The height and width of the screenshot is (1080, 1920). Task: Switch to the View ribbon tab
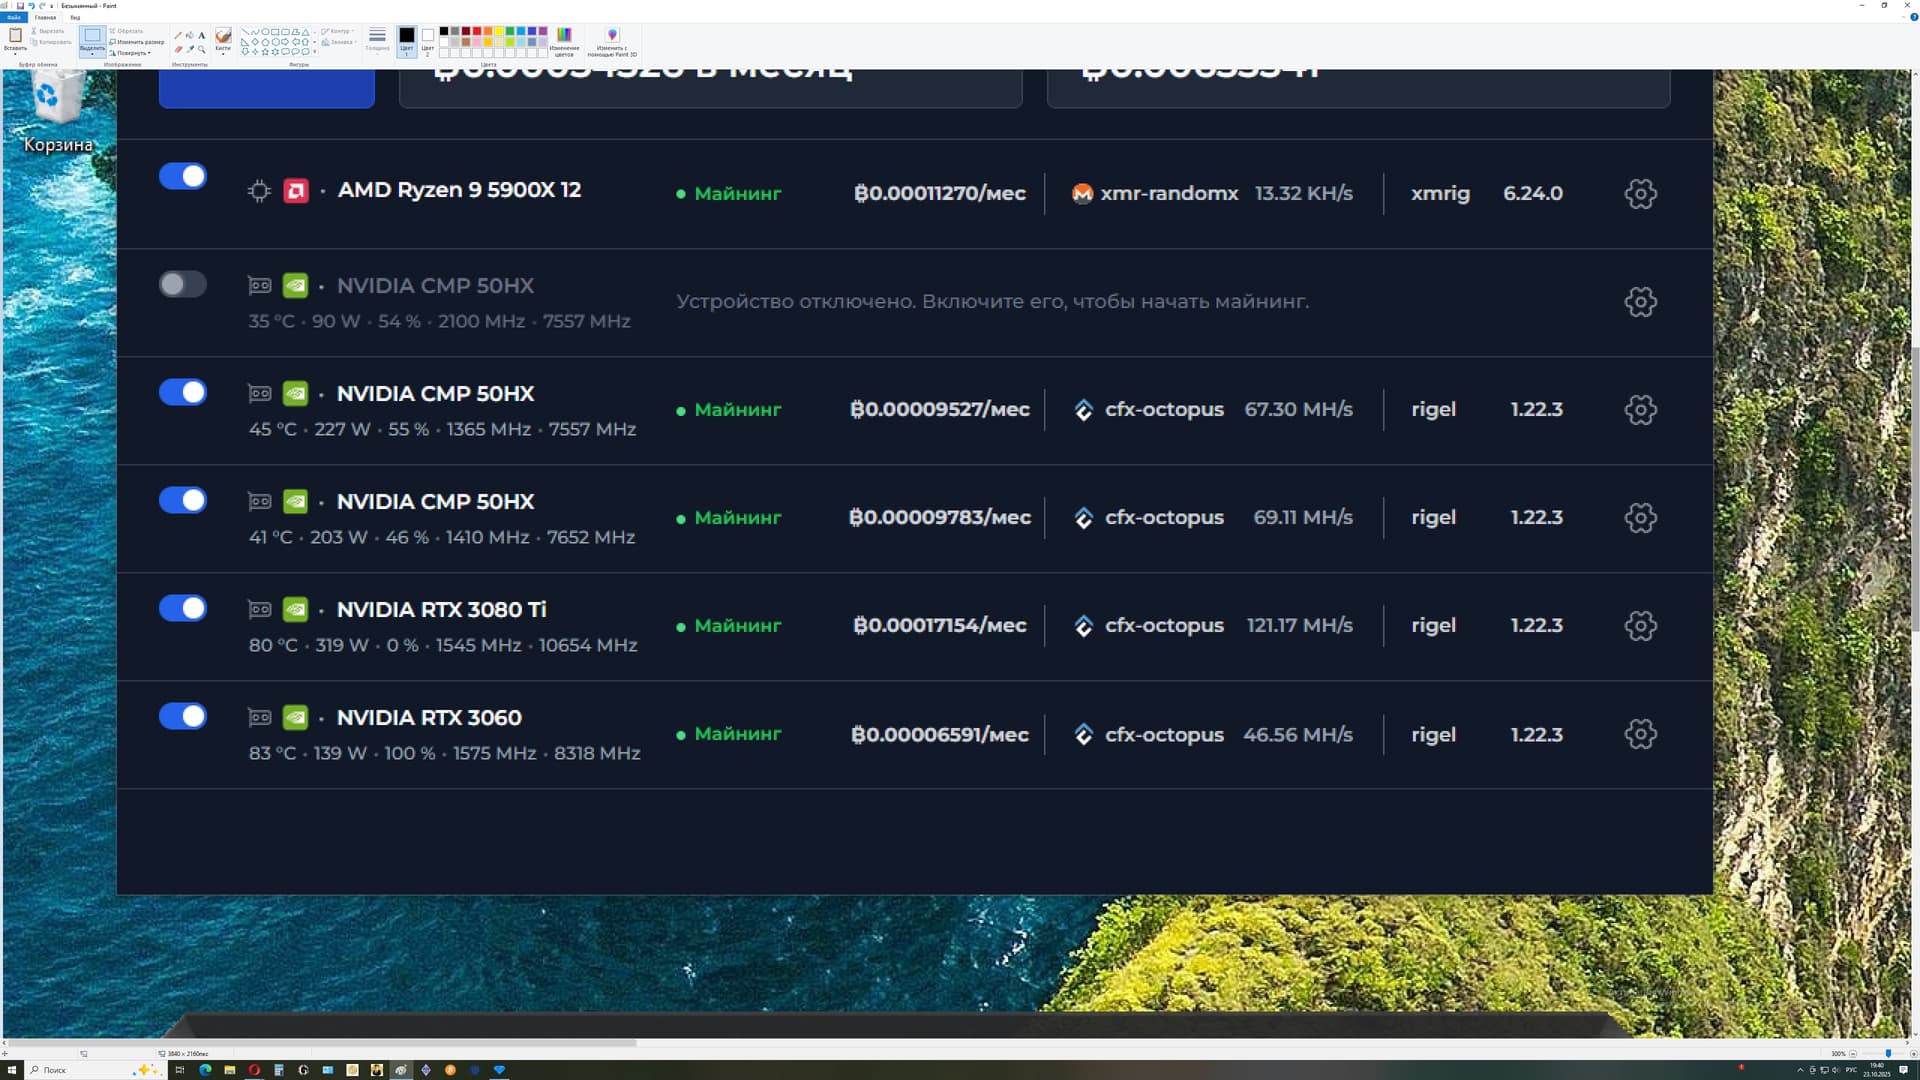75,17
